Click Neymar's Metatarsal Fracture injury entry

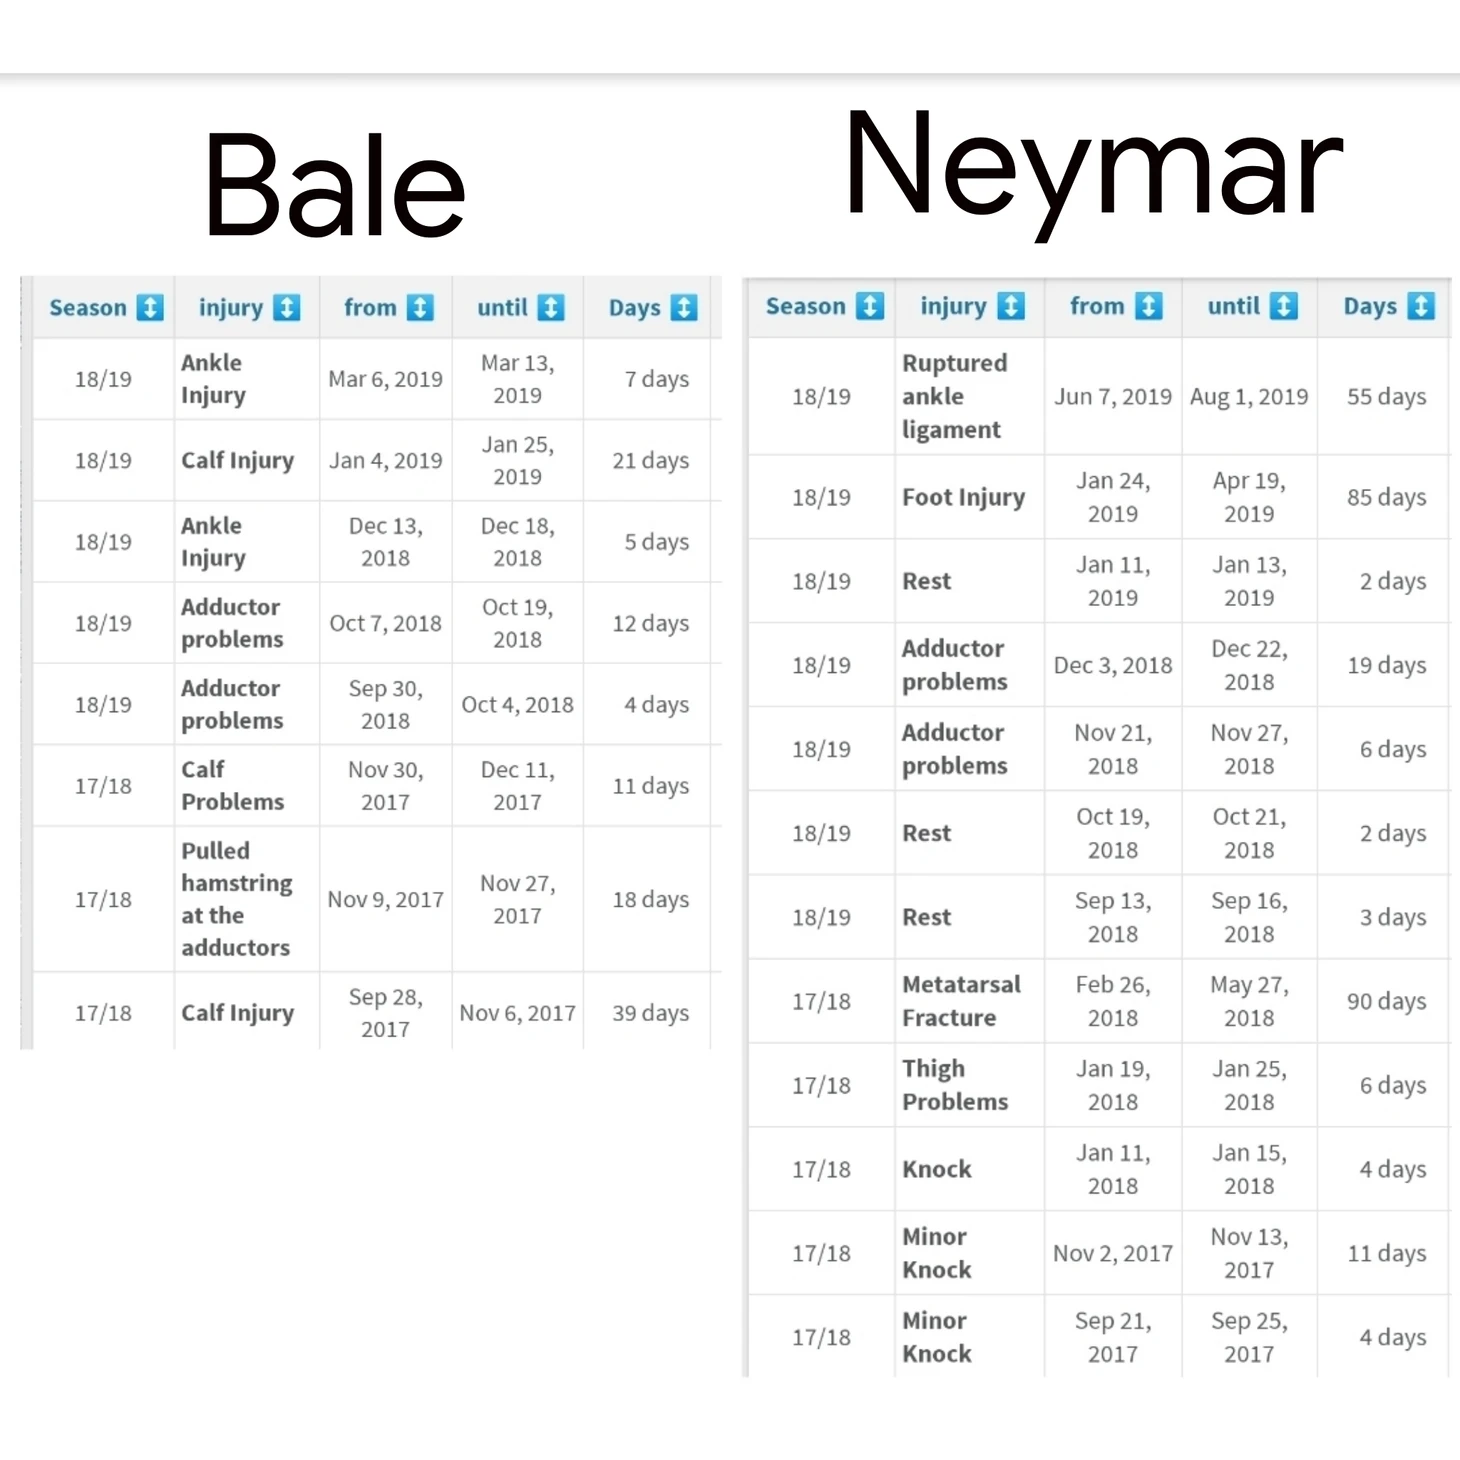[x=961, y=1001]
